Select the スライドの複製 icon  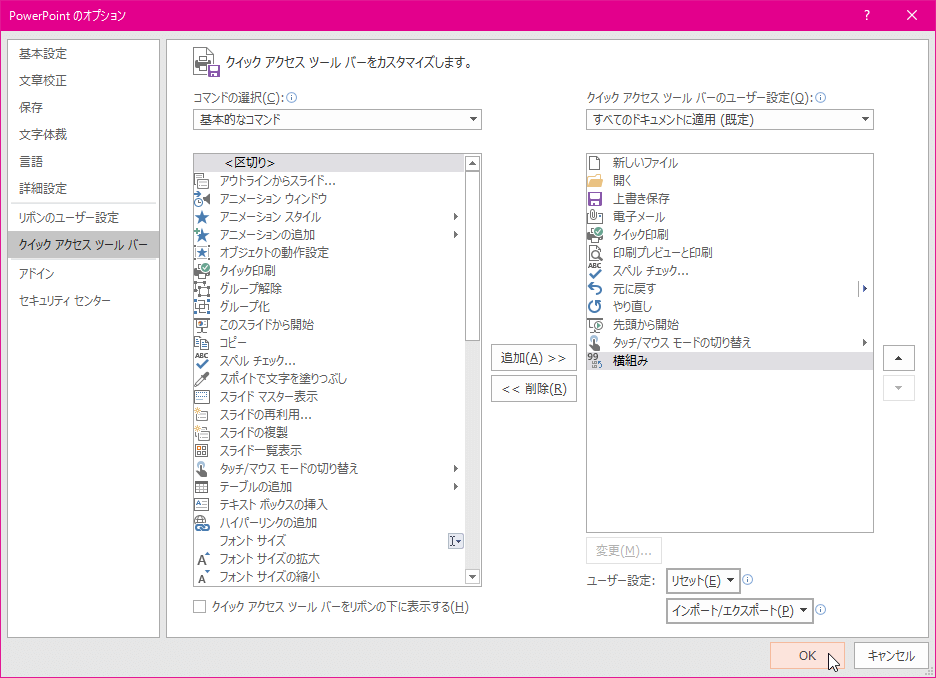[x=202, y=433]
